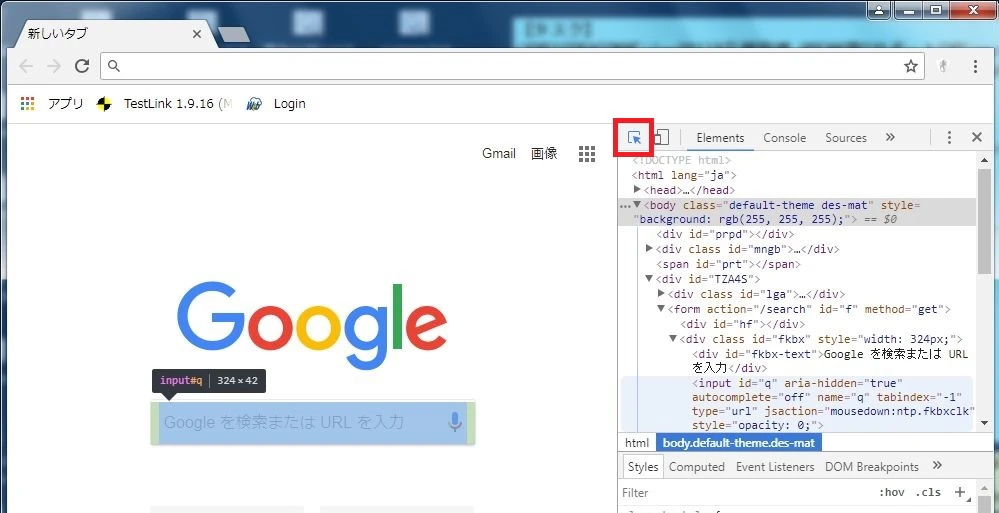This screenshot has width=999, height=513.
Task: Collapse the body element node
Action: click(637, 205)
